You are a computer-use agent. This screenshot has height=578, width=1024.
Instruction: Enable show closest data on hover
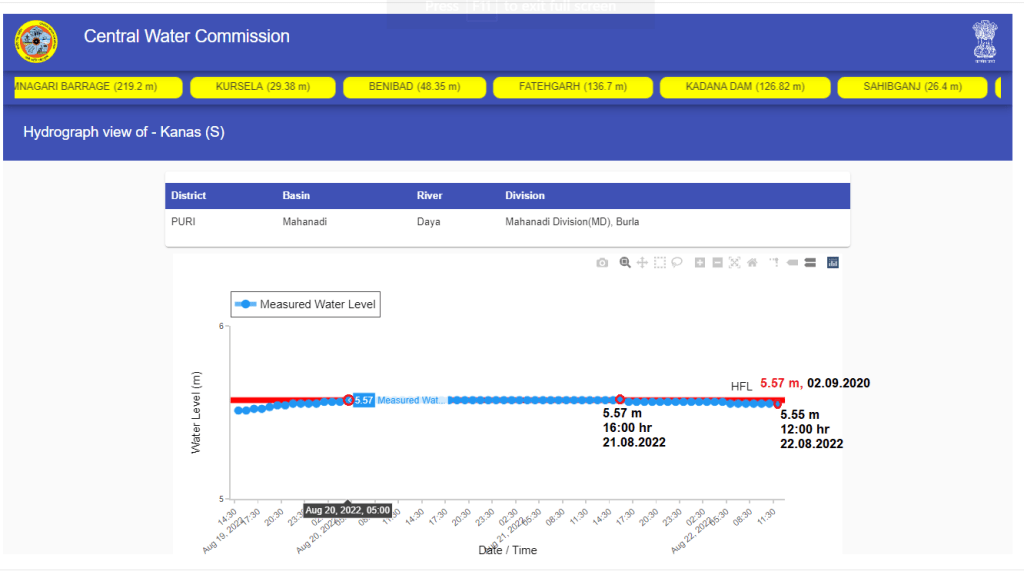click(792, 263)
